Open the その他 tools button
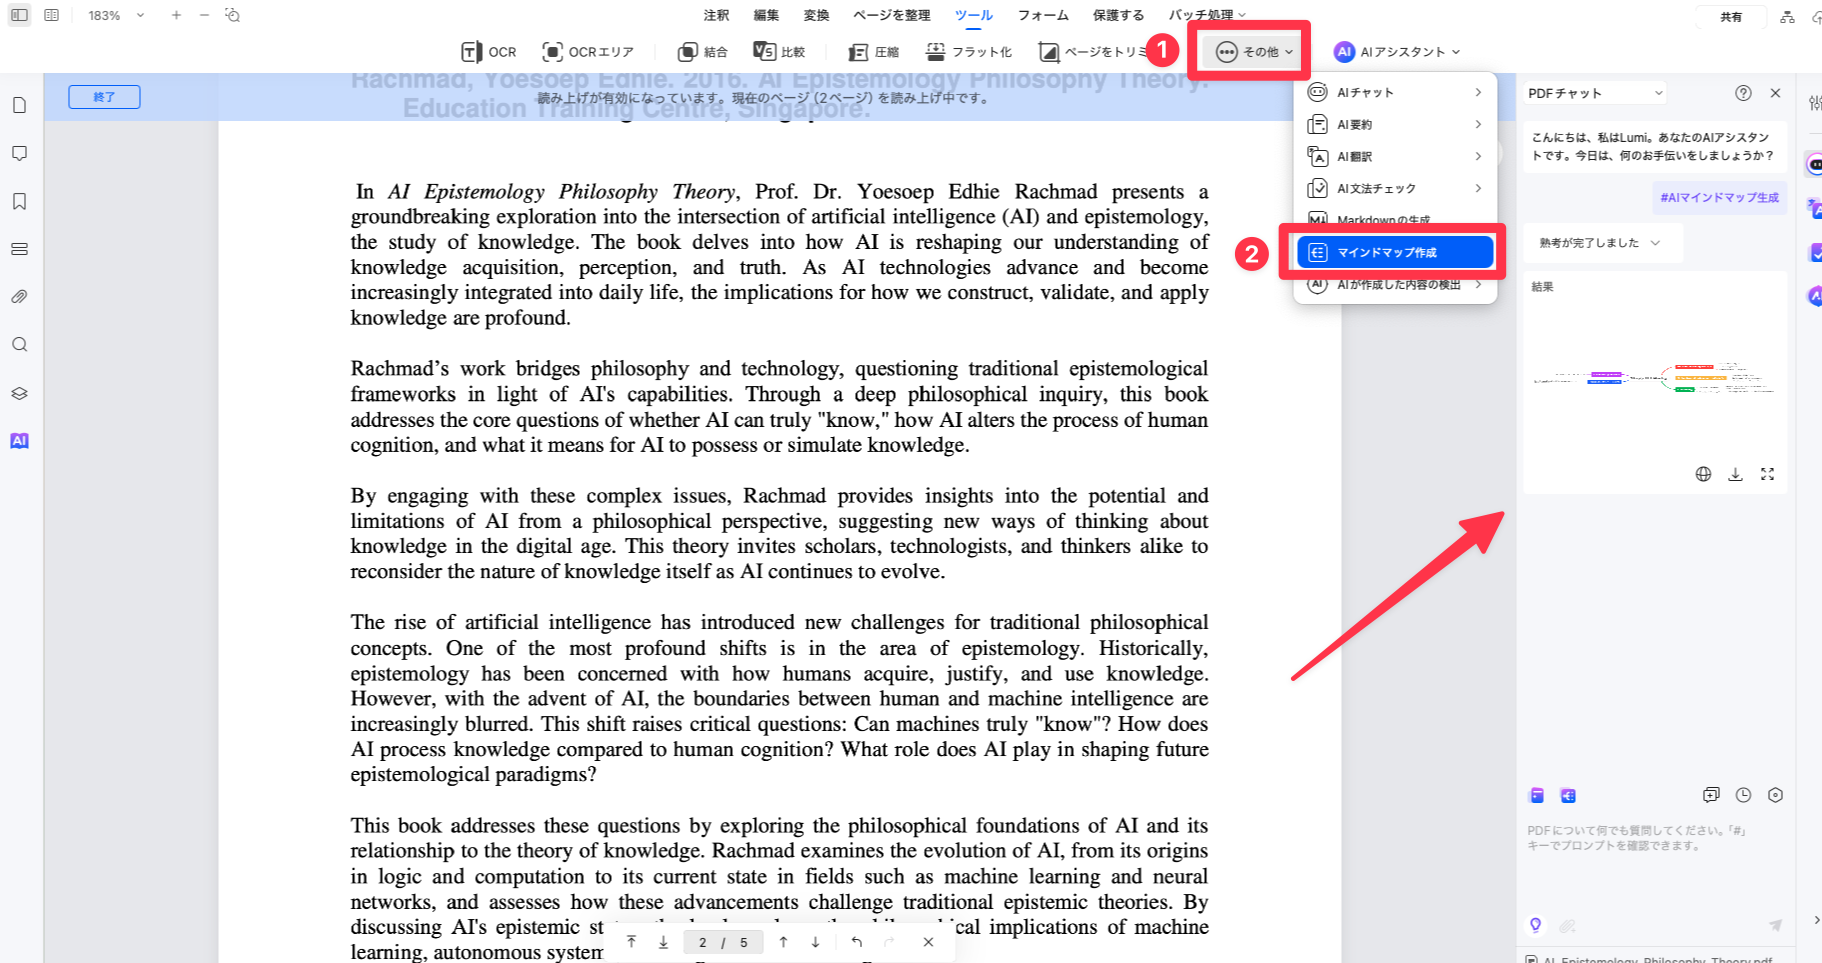The image size is (1822, 963). (x=1253, y=52)
